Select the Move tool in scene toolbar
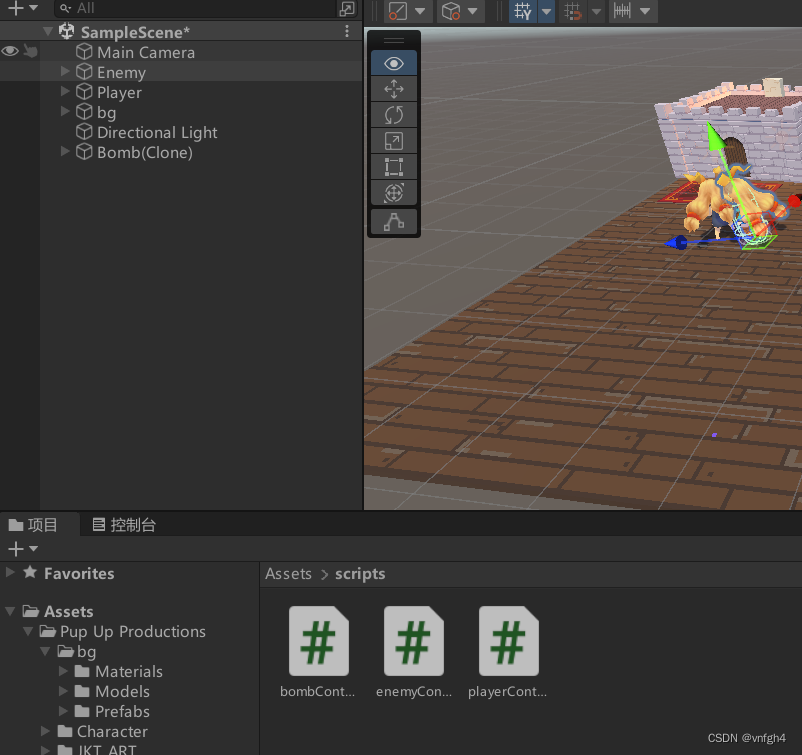 tap(393, 89)
